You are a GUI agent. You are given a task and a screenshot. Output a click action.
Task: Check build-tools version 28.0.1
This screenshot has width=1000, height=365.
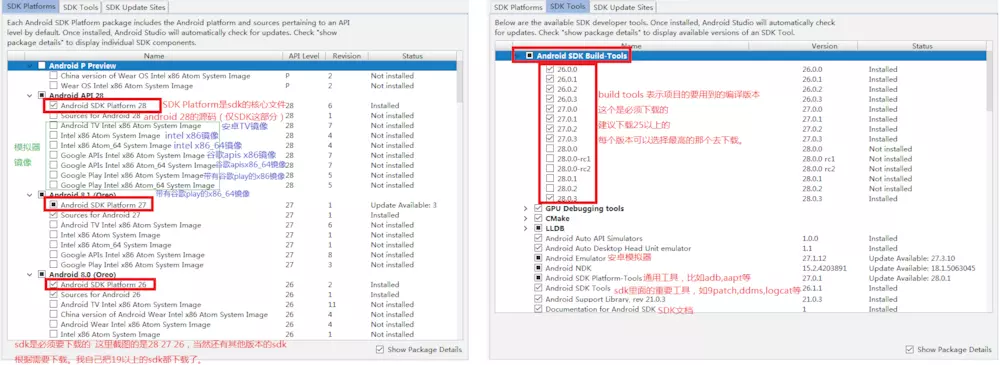(550, 179)
